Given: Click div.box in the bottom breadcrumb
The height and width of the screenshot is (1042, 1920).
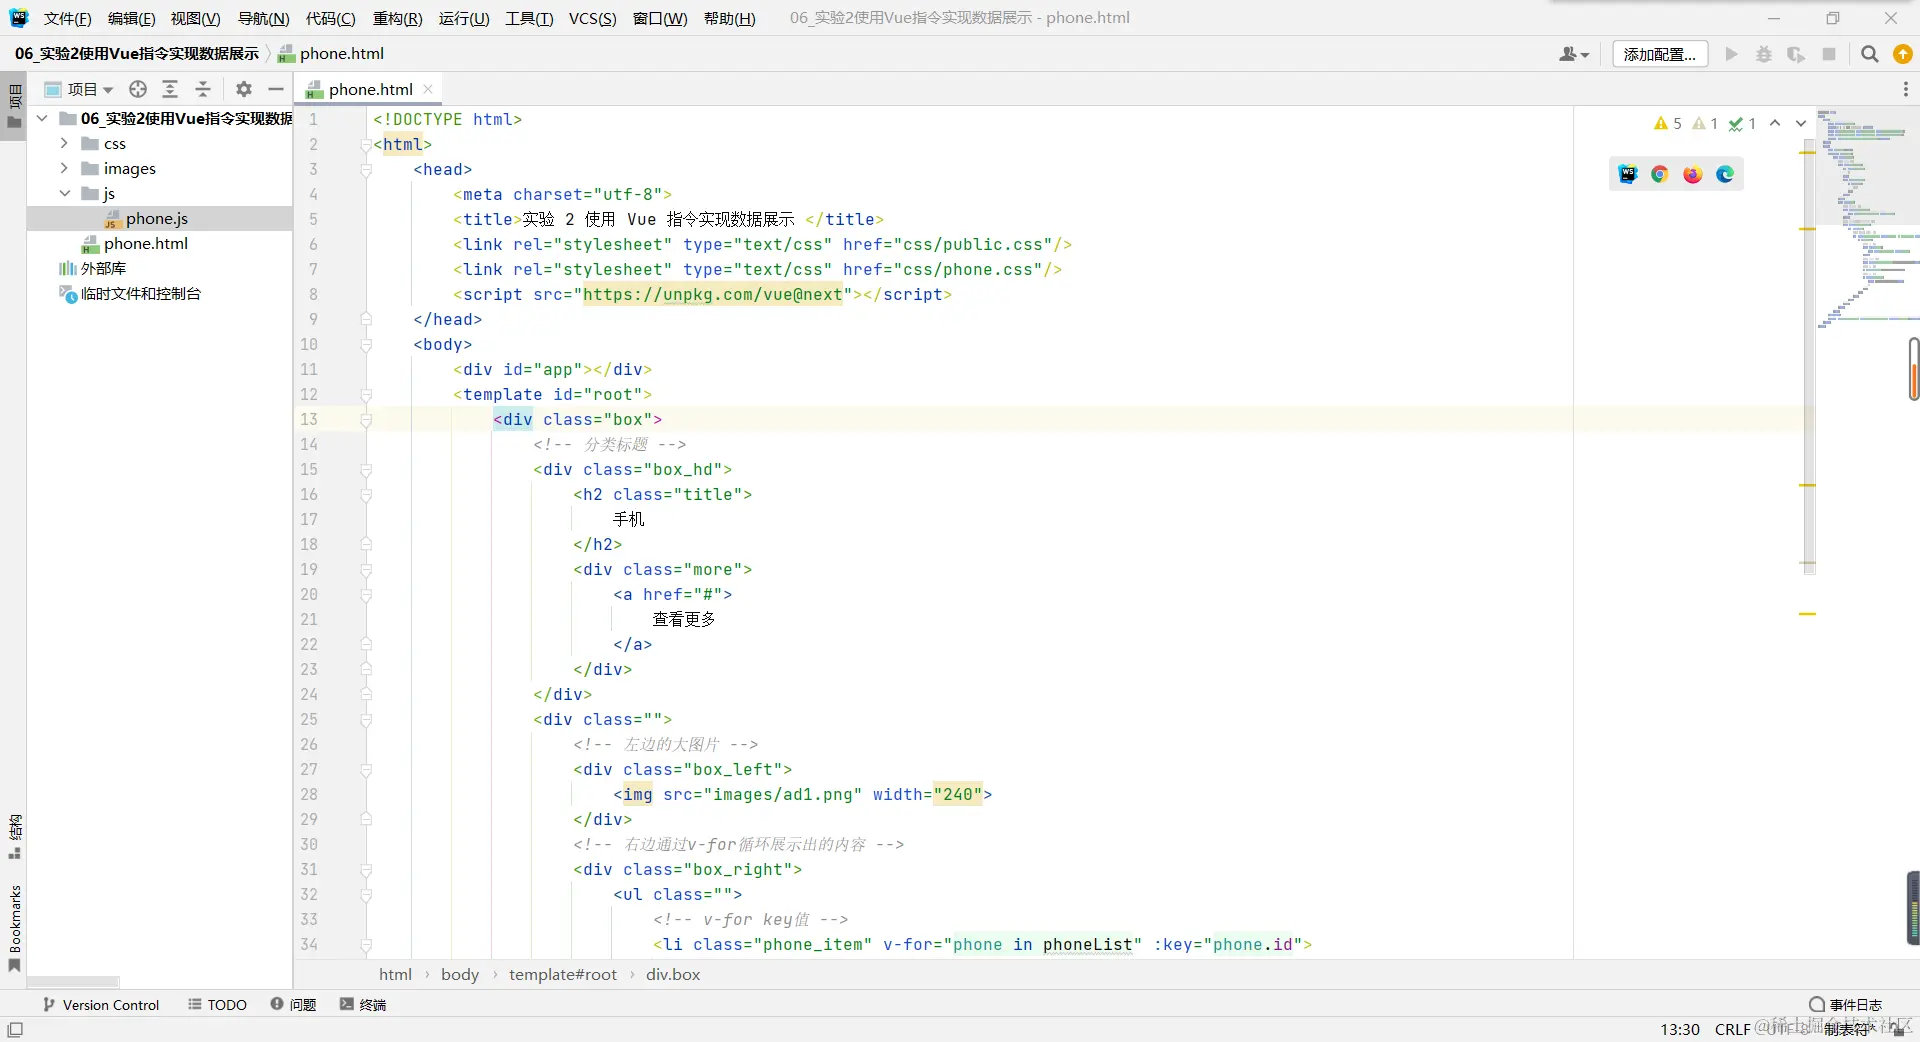Looking at the screenshot, I should (673, 974).
